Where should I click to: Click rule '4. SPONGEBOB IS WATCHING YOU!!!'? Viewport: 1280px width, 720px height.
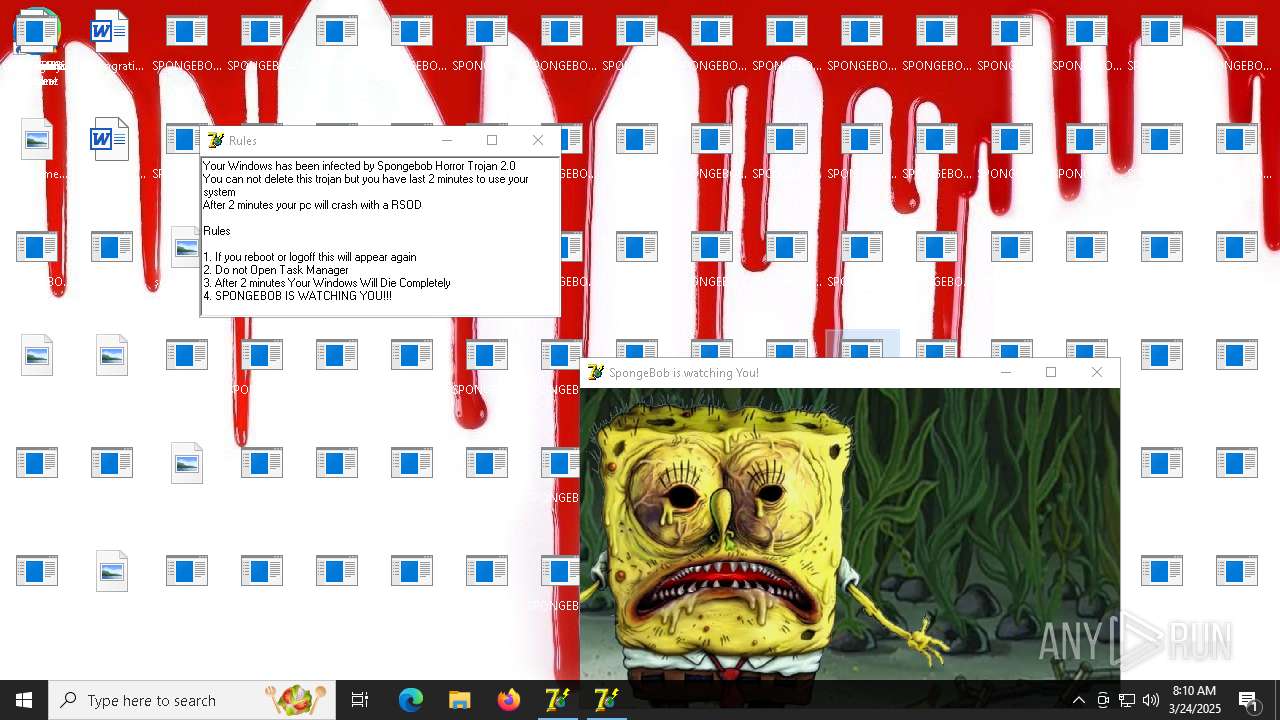coord(298,296)
